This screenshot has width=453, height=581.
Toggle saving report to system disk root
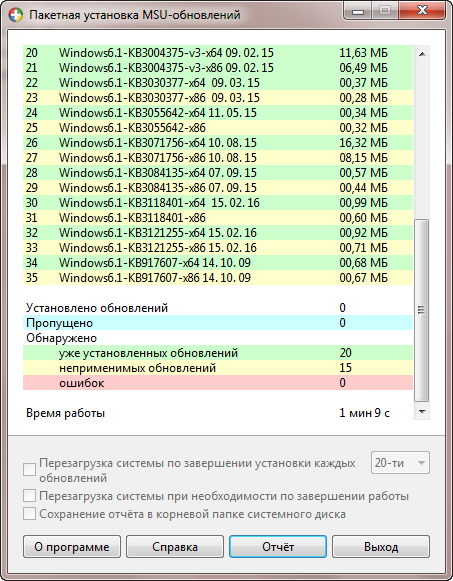tap(29, 514)
